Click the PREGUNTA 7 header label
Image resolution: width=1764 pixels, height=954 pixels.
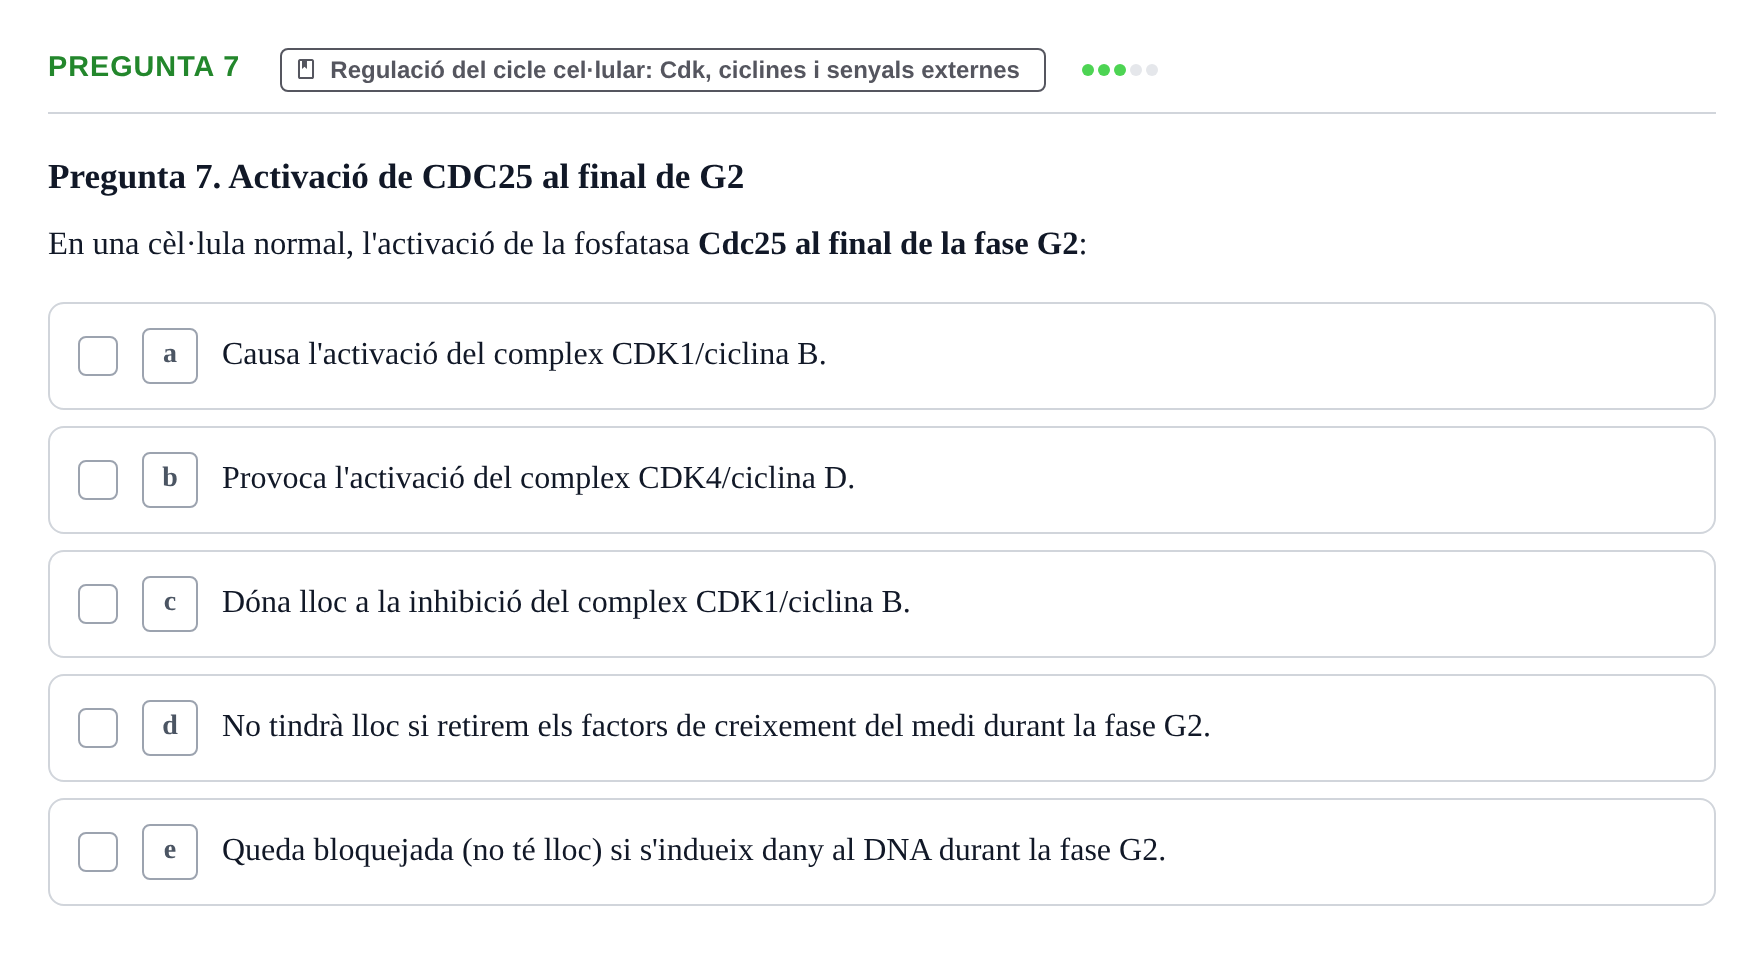tap(144, 66)
